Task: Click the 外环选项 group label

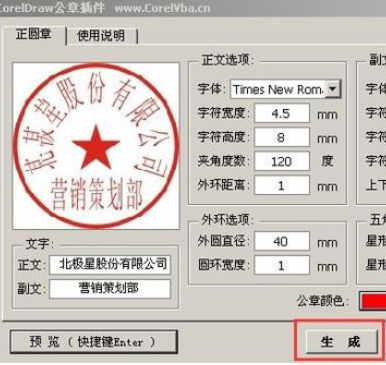Action: pos(227,219)
